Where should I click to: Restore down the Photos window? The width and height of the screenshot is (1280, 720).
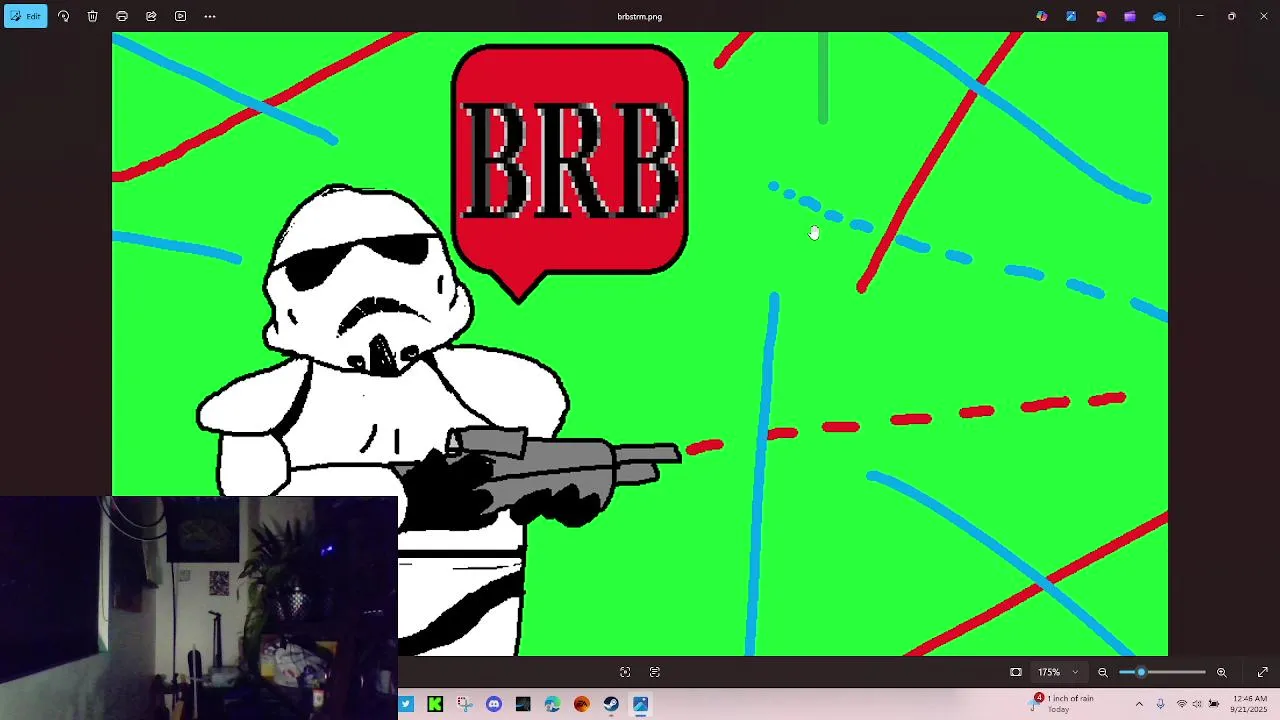click(1232, 16)
